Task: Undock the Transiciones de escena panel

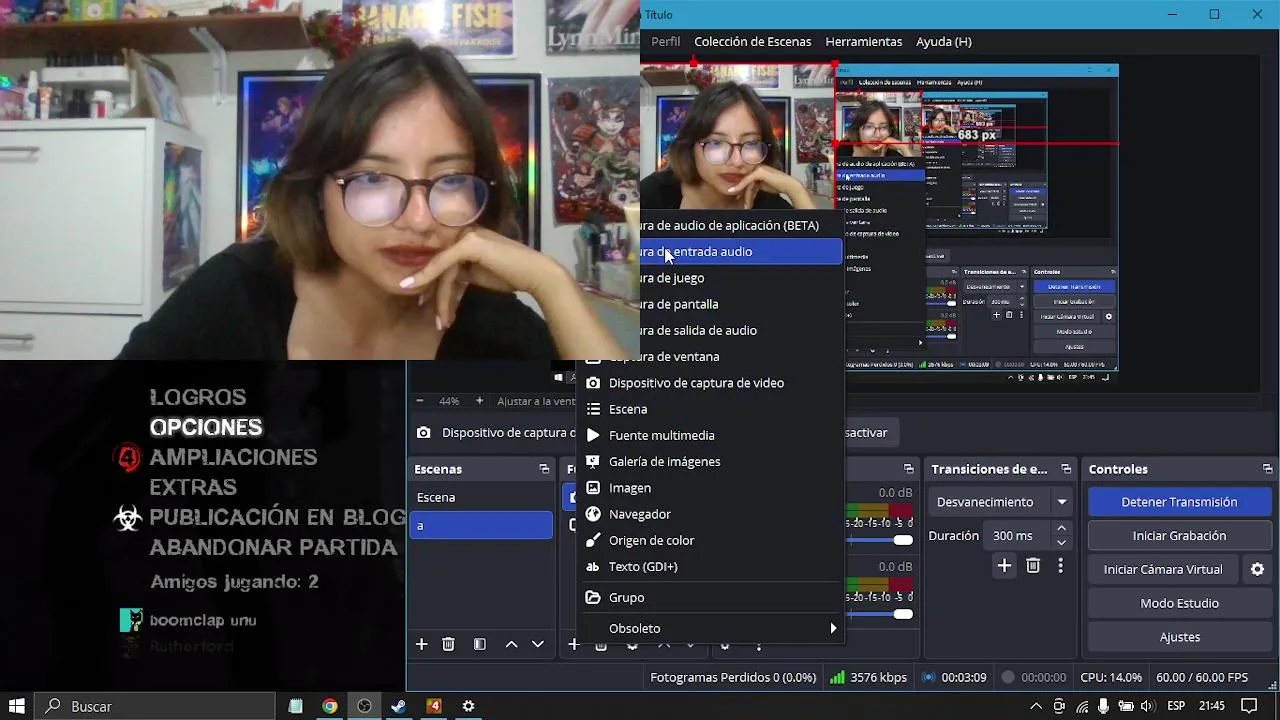Action: [x=1066, y=469]
